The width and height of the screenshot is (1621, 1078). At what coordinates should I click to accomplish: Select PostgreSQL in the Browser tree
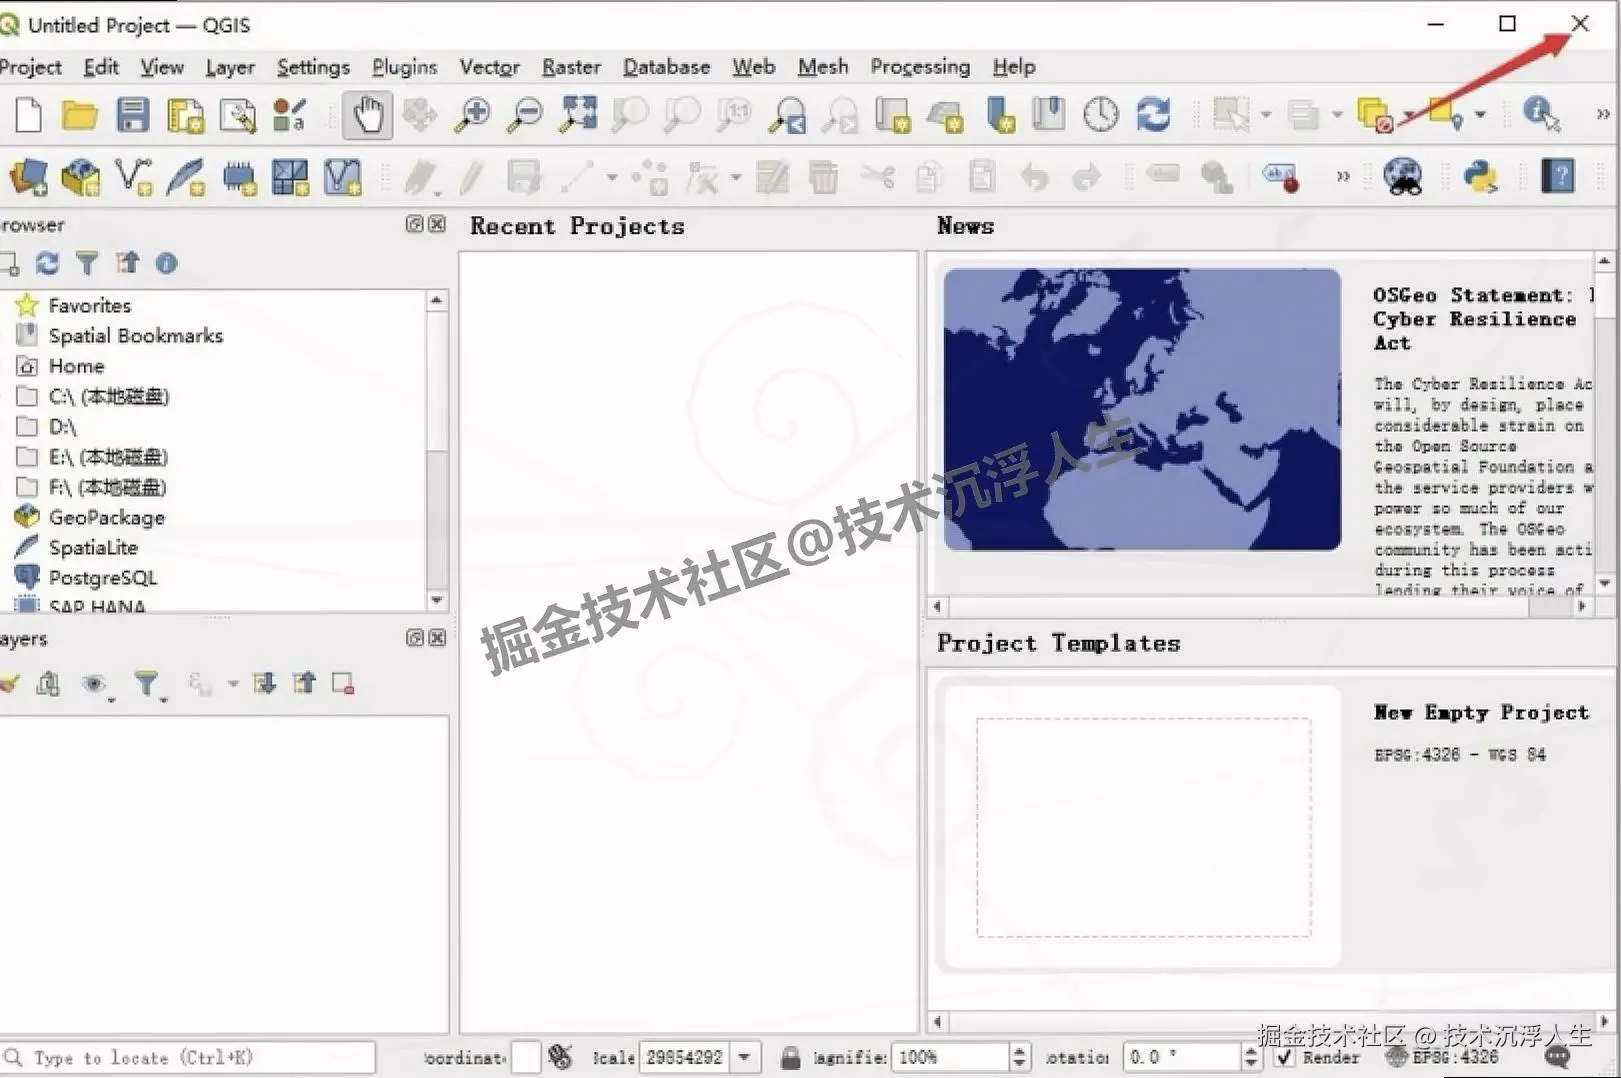tap(102, 578)
